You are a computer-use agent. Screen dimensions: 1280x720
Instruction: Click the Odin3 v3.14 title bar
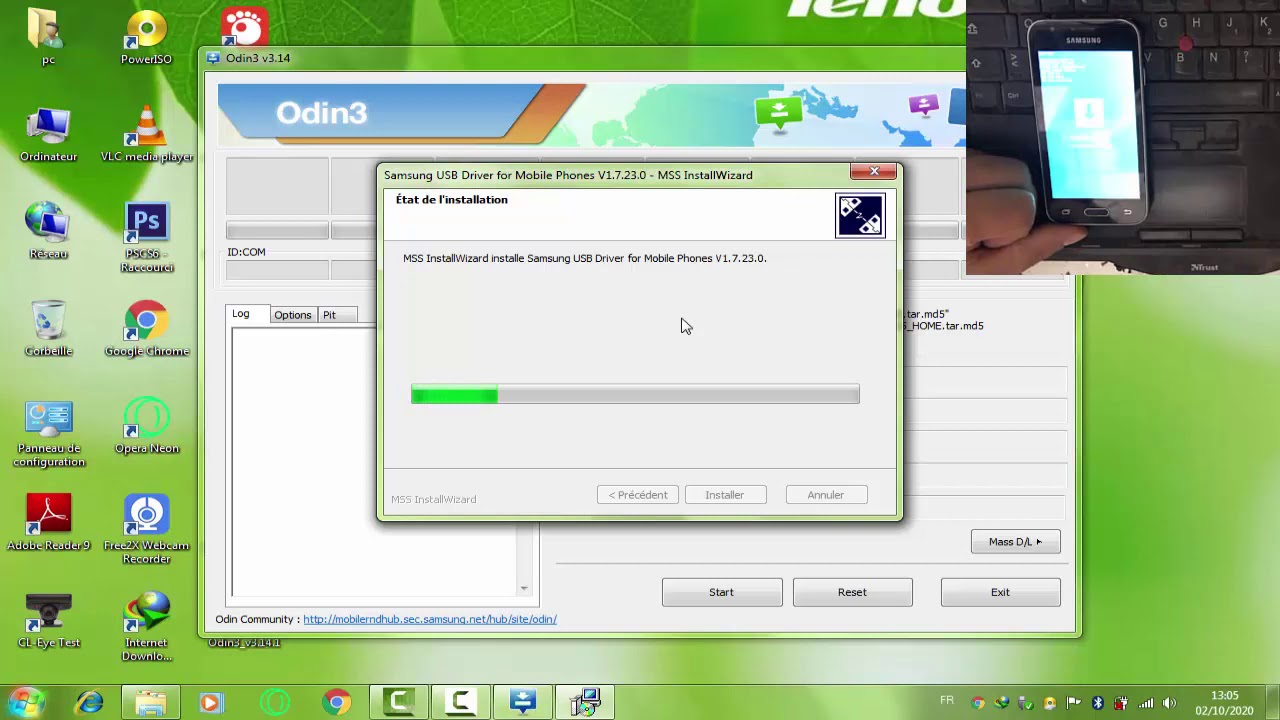coord(583,58)
